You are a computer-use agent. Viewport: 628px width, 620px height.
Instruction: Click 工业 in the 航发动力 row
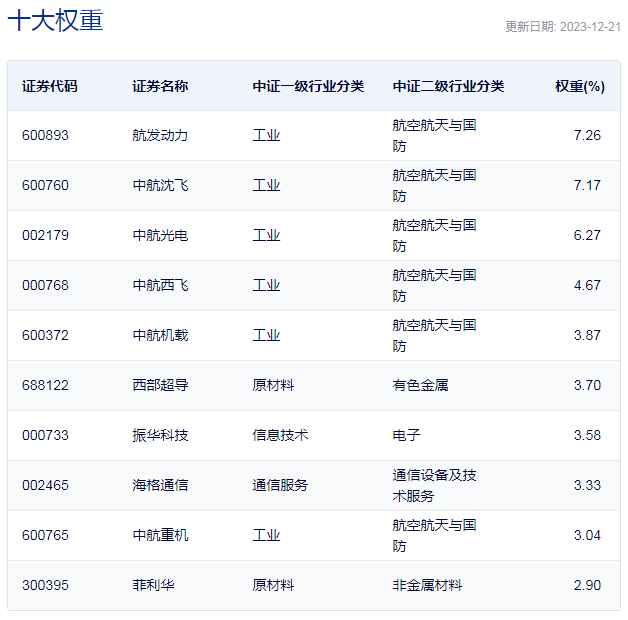tap(266, 135)
